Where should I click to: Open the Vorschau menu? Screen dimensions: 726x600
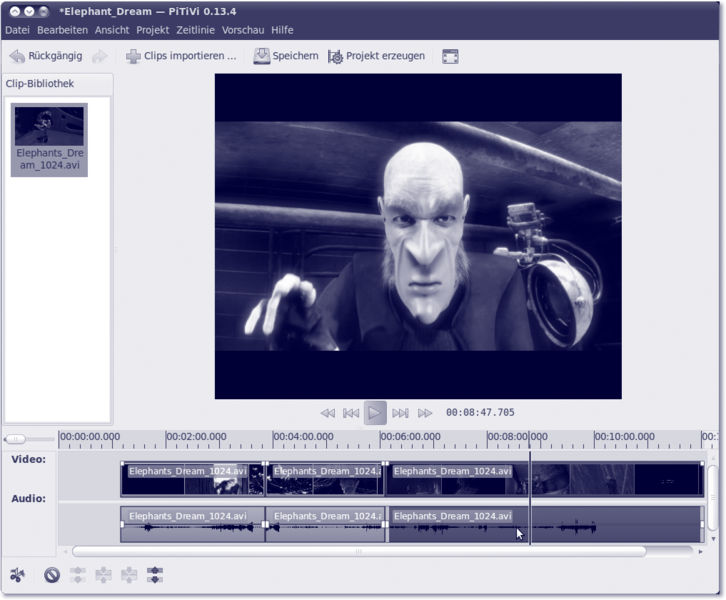click(243, 30)
